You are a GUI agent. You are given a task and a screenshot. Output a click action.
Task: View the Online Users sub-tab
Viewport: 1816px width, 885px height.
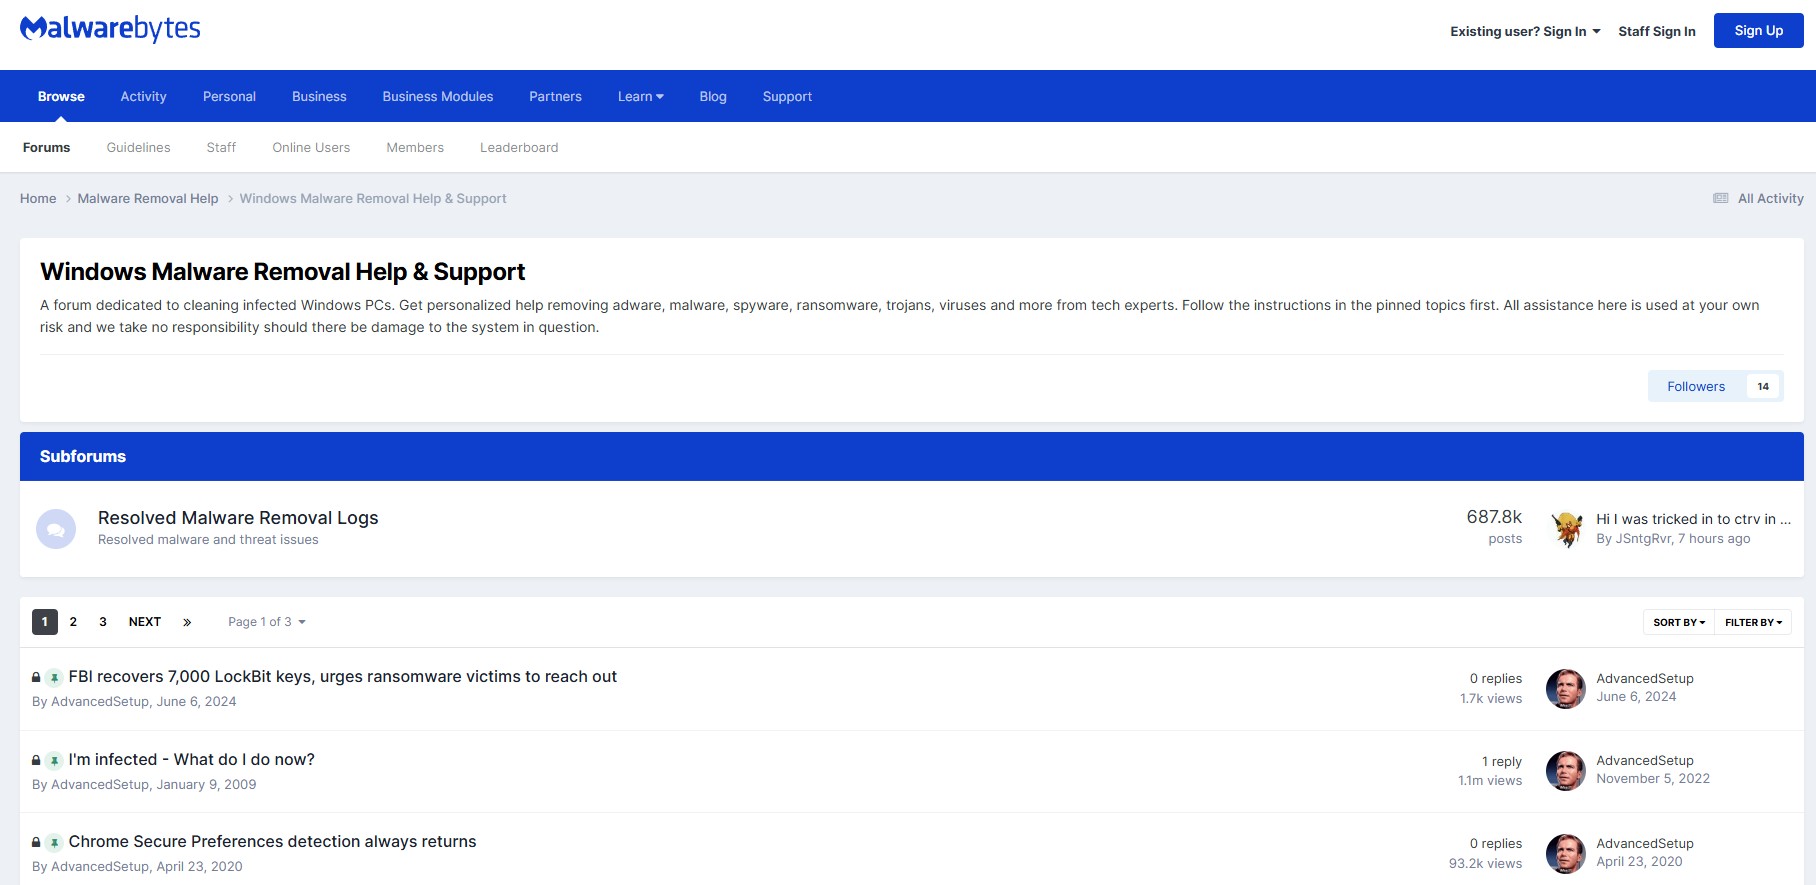click(x=311, y=147)
